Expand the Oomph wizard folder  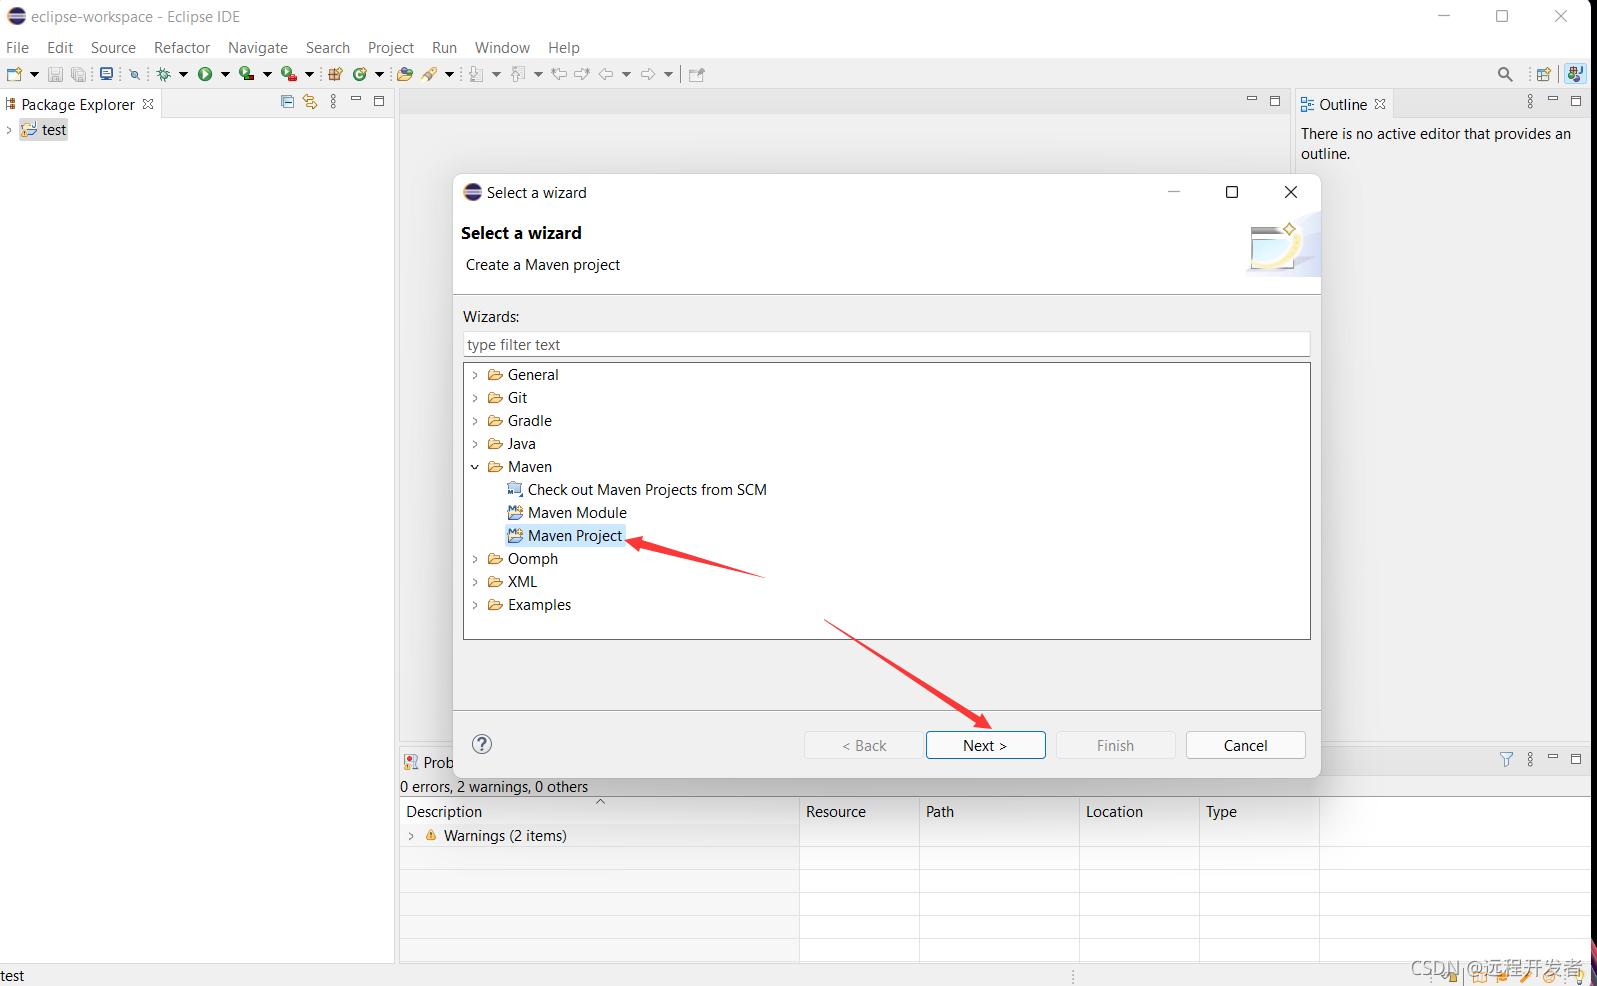[475, 559]
